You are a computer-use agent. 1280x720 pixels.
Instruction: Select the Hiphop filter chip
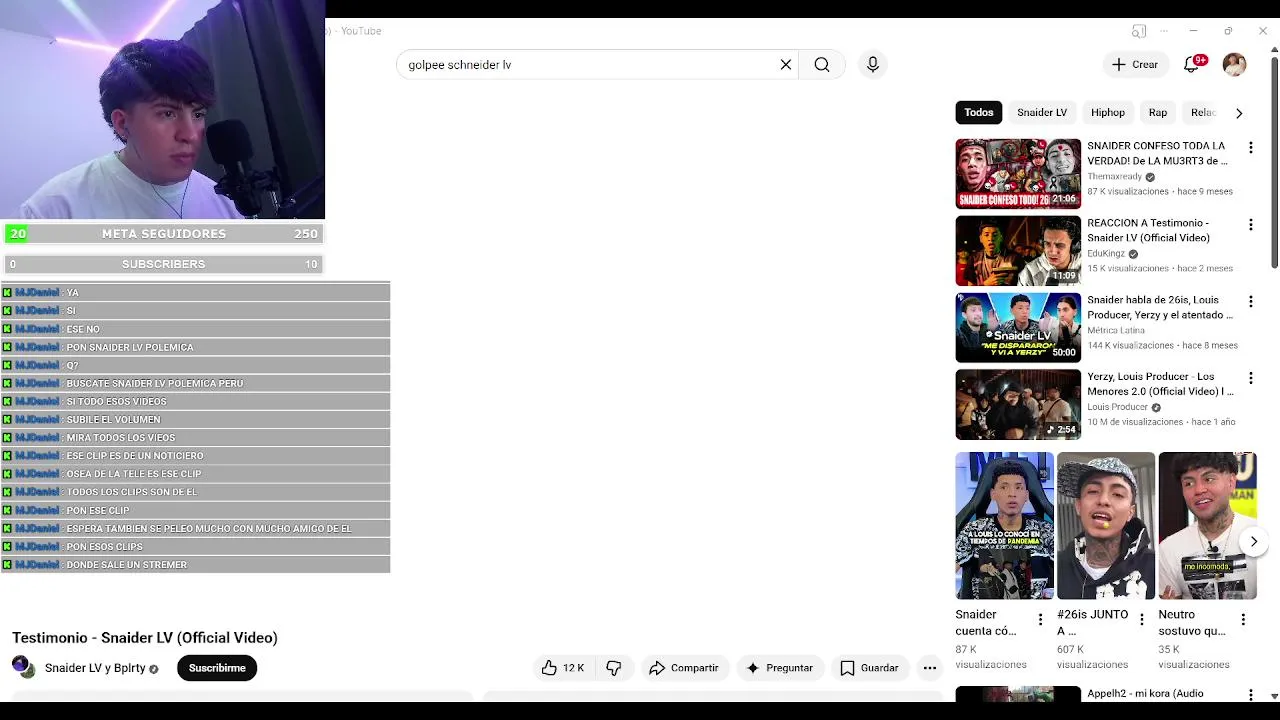(x=1108, y=113)
